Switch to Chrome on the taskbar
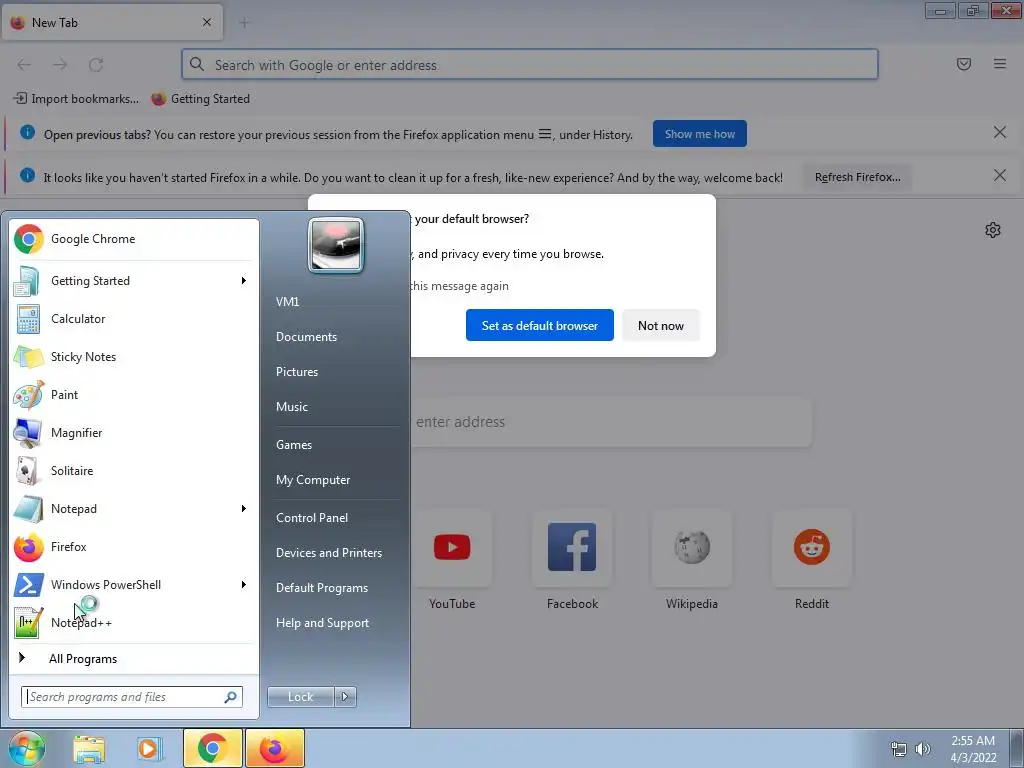This screenshot has width=1024, height=768. 213,748
